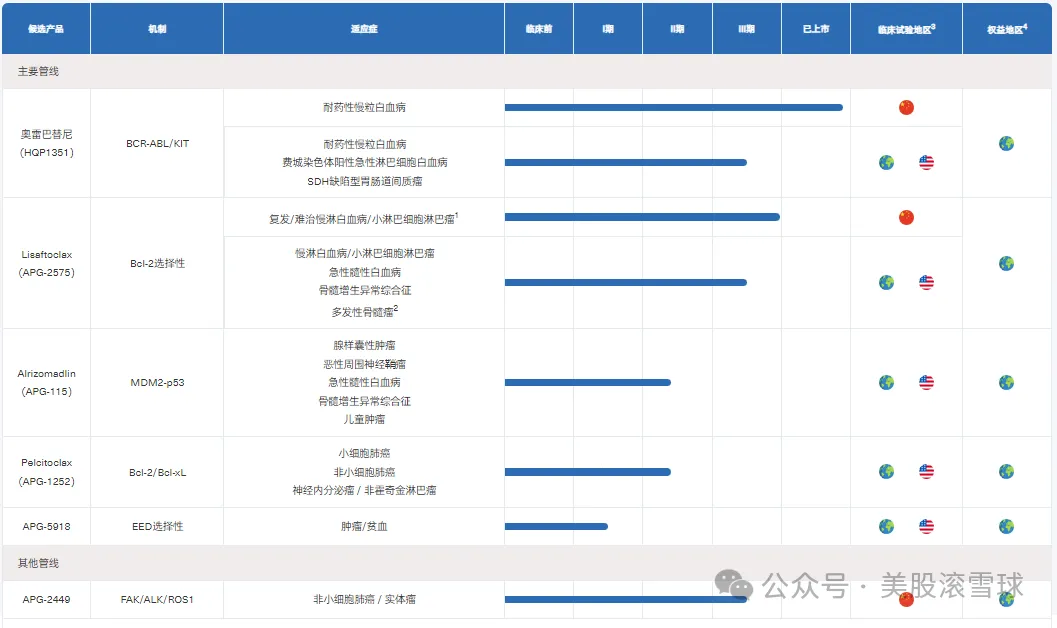Click US flag in 费城染色体阳性 indication row
This screenshot has width=1057, height=628.
926,162
